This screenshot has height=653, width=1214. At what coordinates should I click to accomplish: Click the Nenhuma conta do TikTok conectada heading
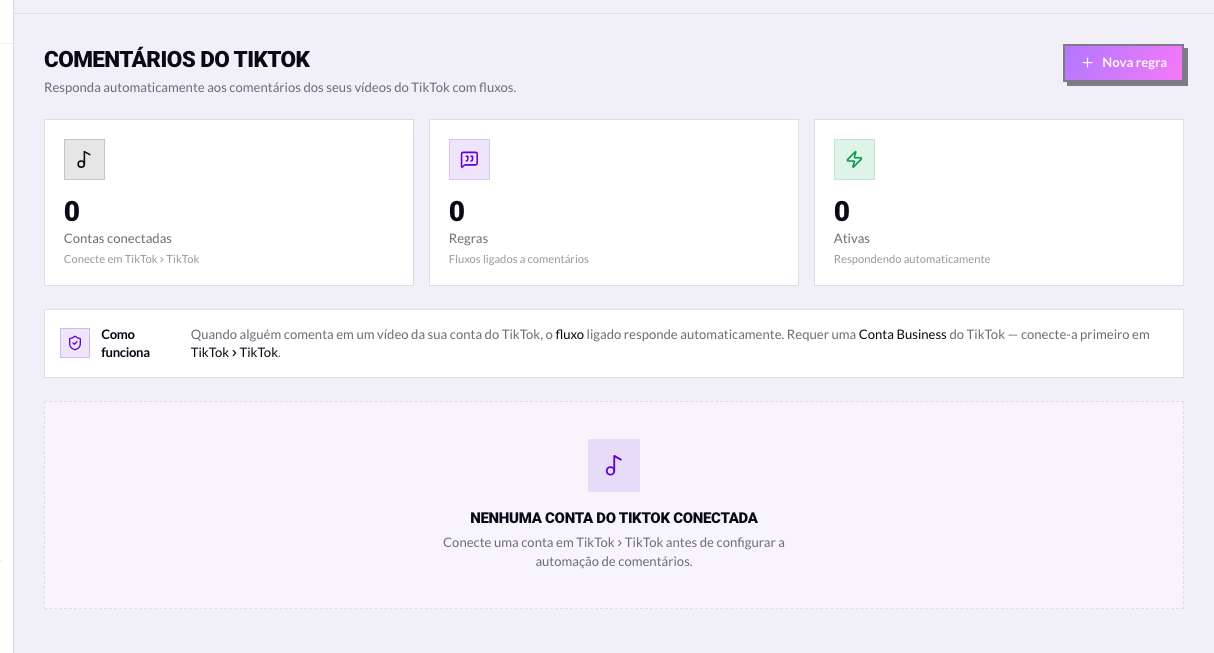614,518
